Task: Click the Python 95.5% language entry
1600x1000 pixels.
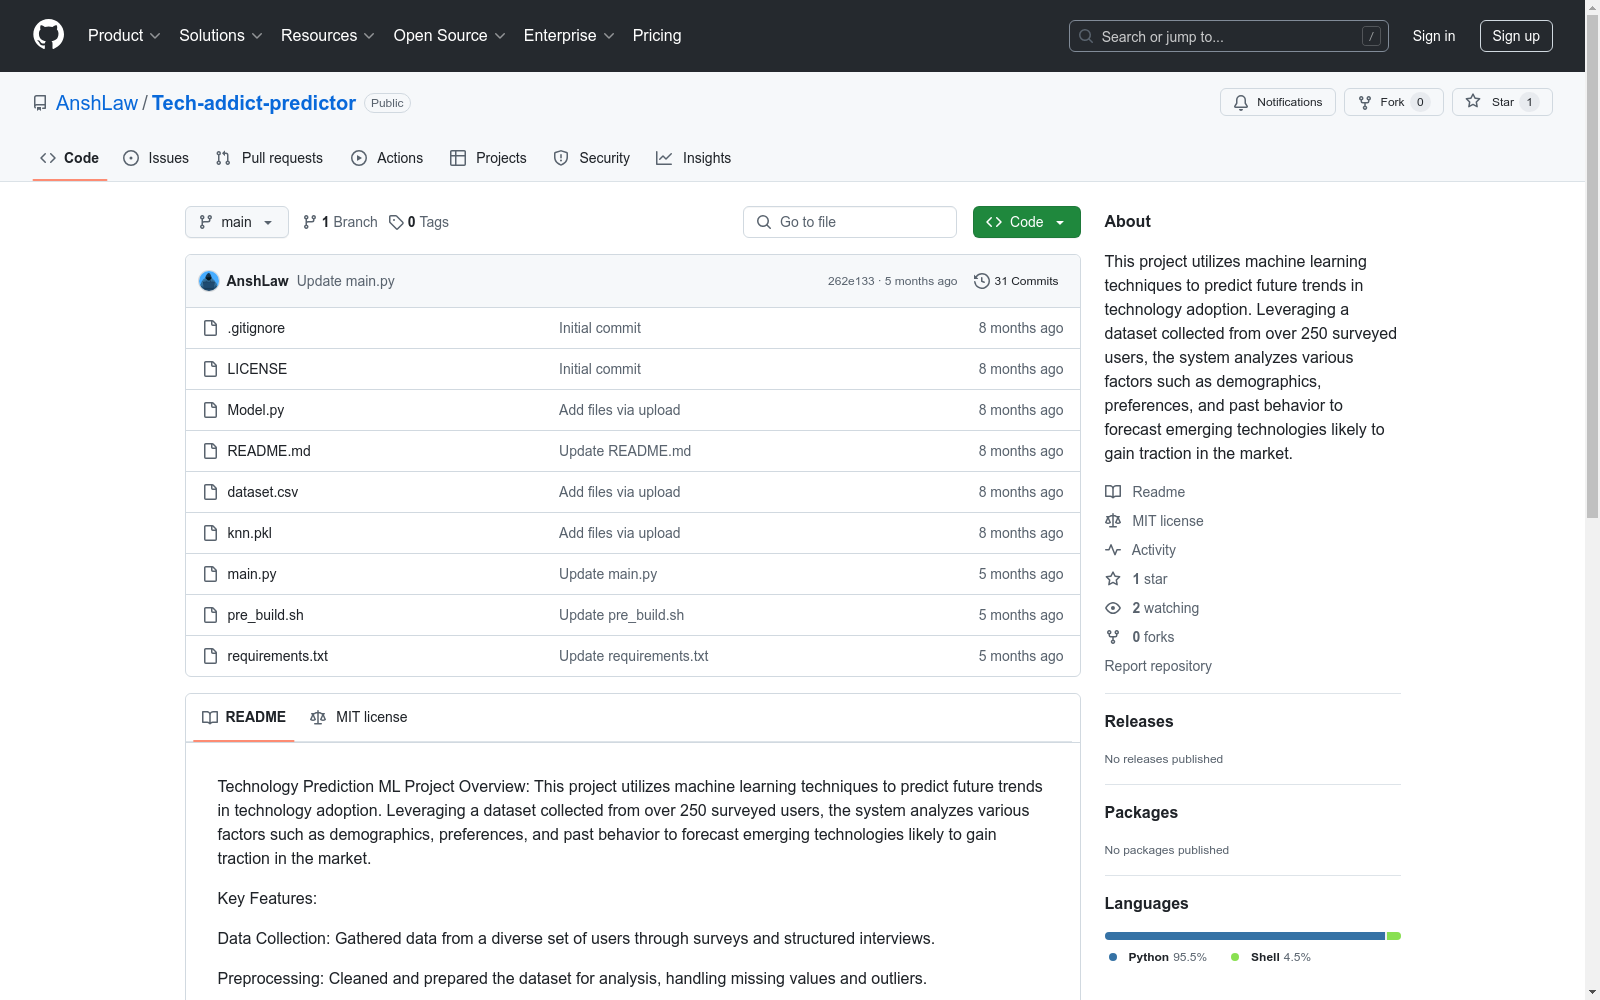Action: pyautogui.click(x=1158, y=957)
